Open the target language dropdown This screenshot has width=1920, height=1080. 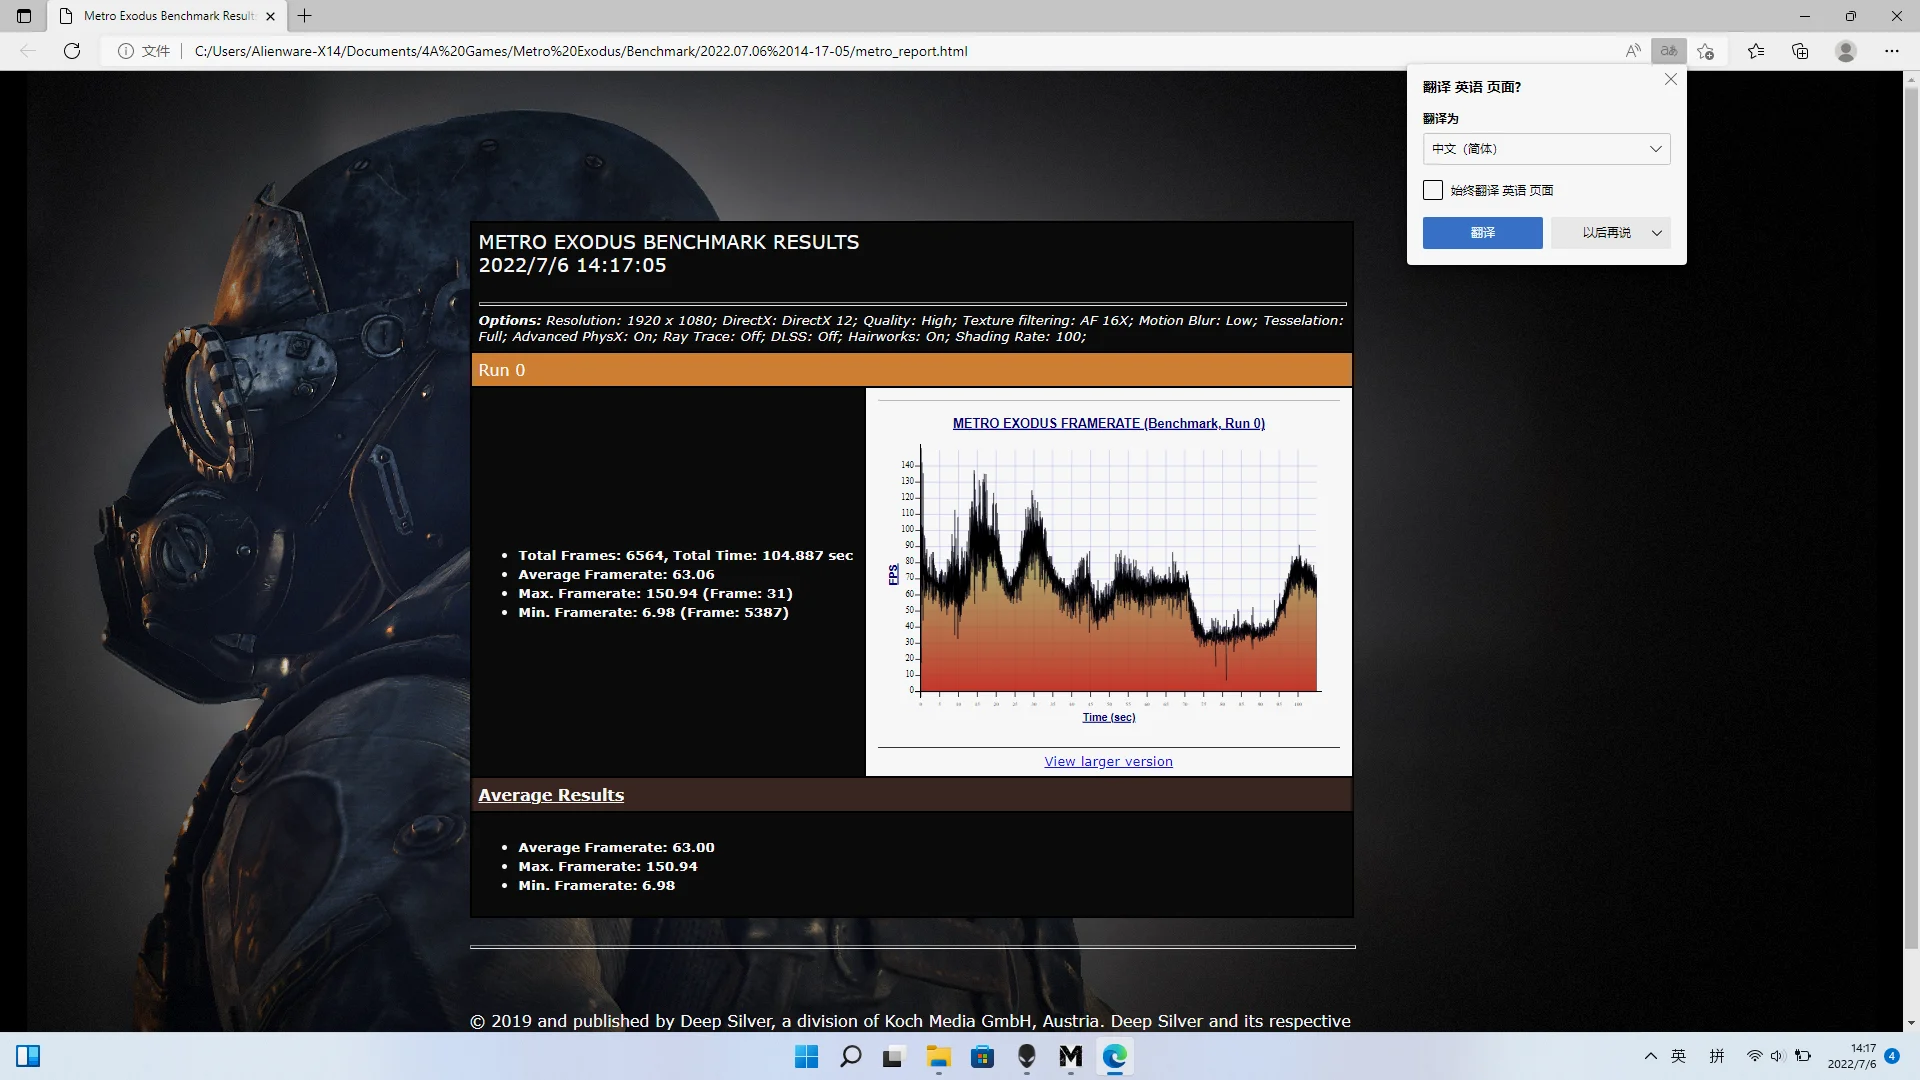point(1546,149)
